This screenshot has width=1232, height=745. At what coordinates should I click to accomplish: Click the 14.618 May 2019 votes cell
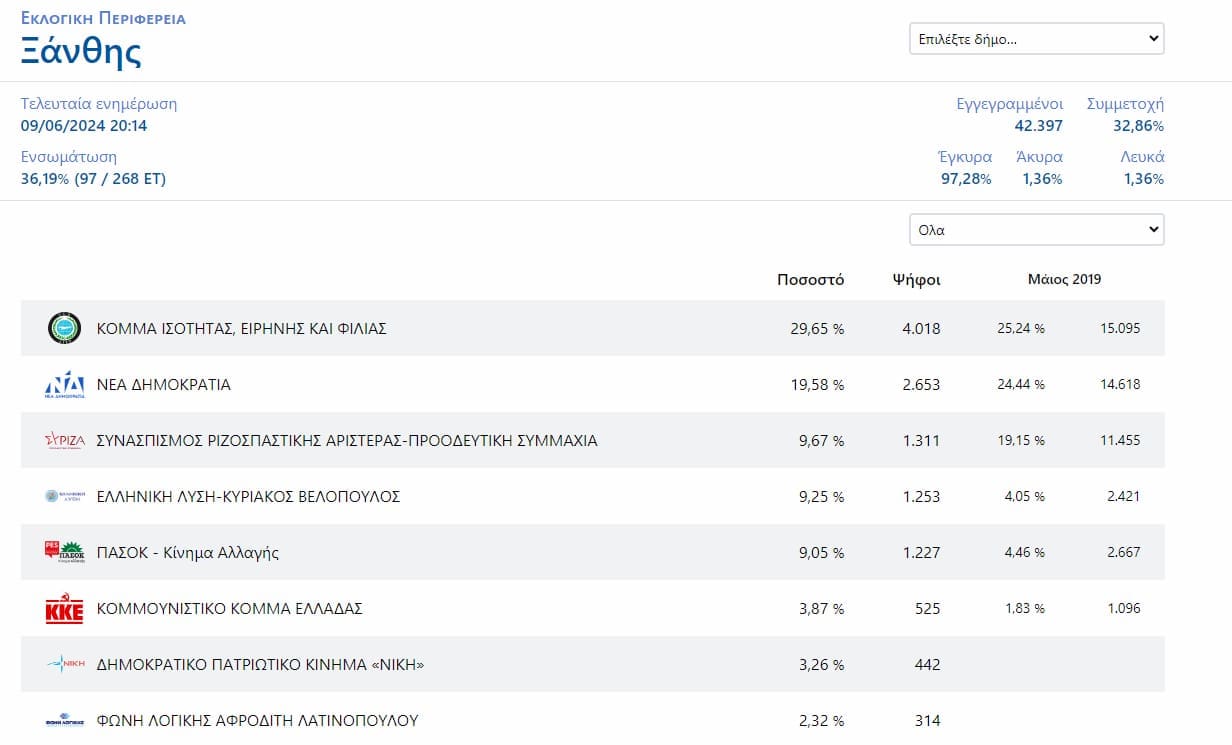coord(1118,384)
